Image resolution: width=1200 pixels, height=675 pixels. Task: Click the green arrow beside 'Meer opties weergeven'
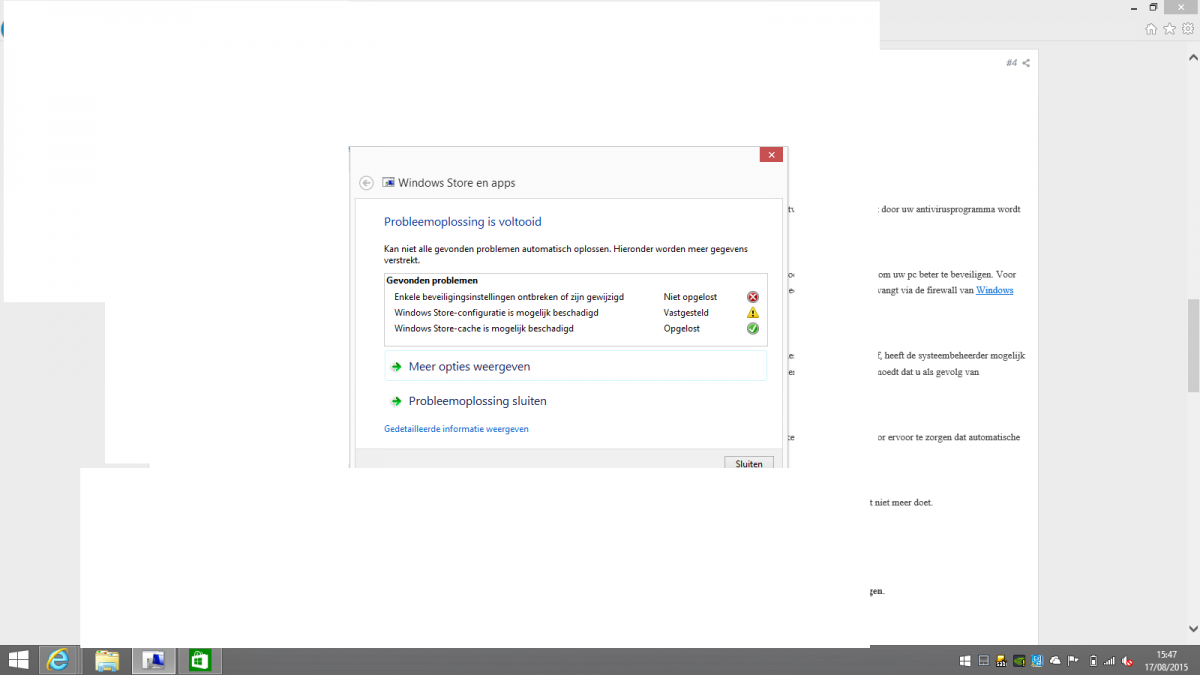click(x=397, y=367)
